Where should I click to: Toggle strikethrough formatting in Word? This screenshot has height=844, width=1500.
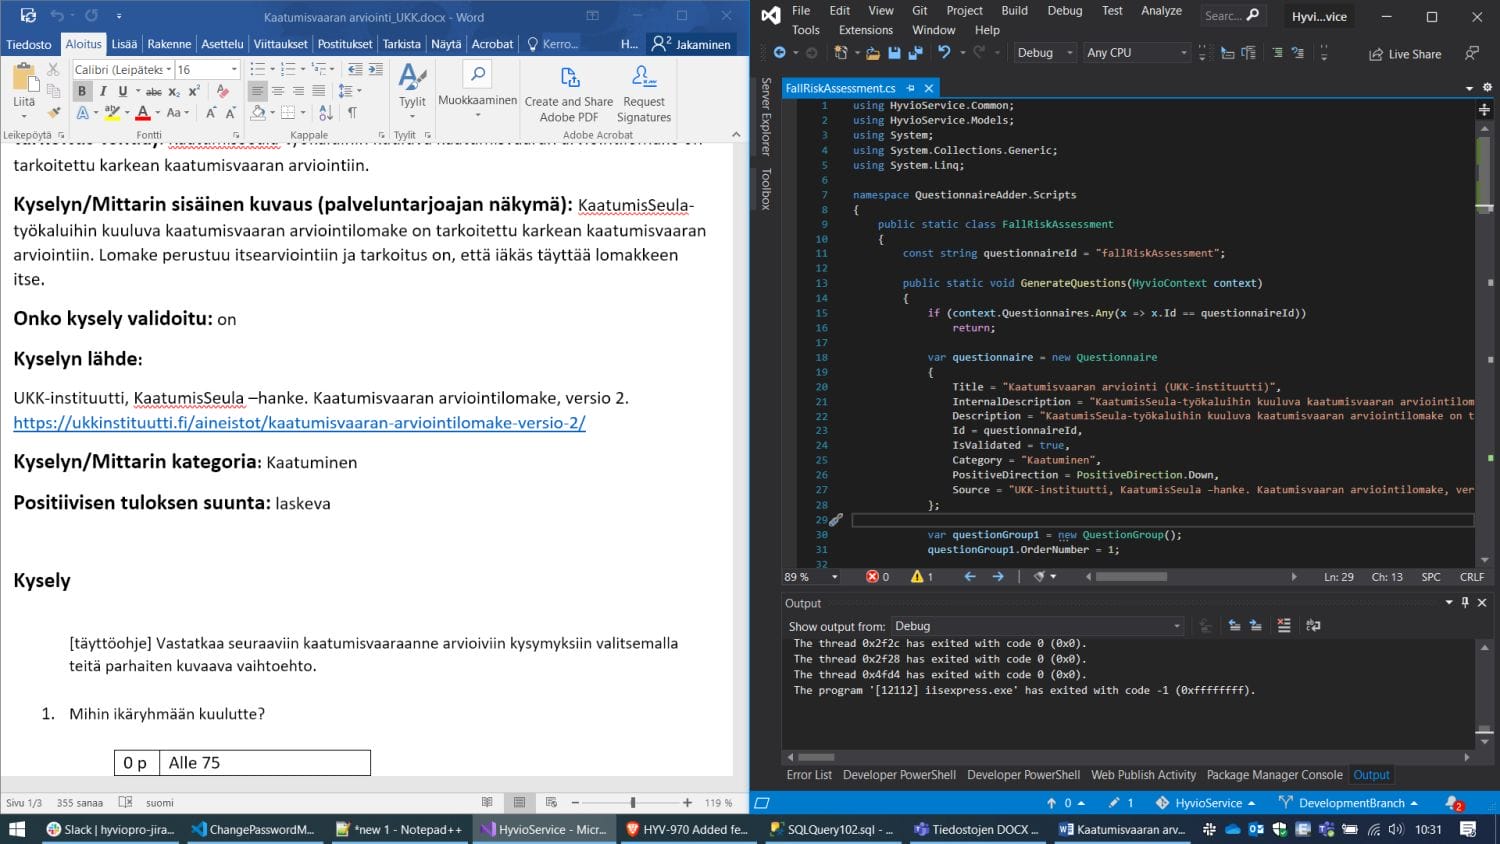click(154, 91)
